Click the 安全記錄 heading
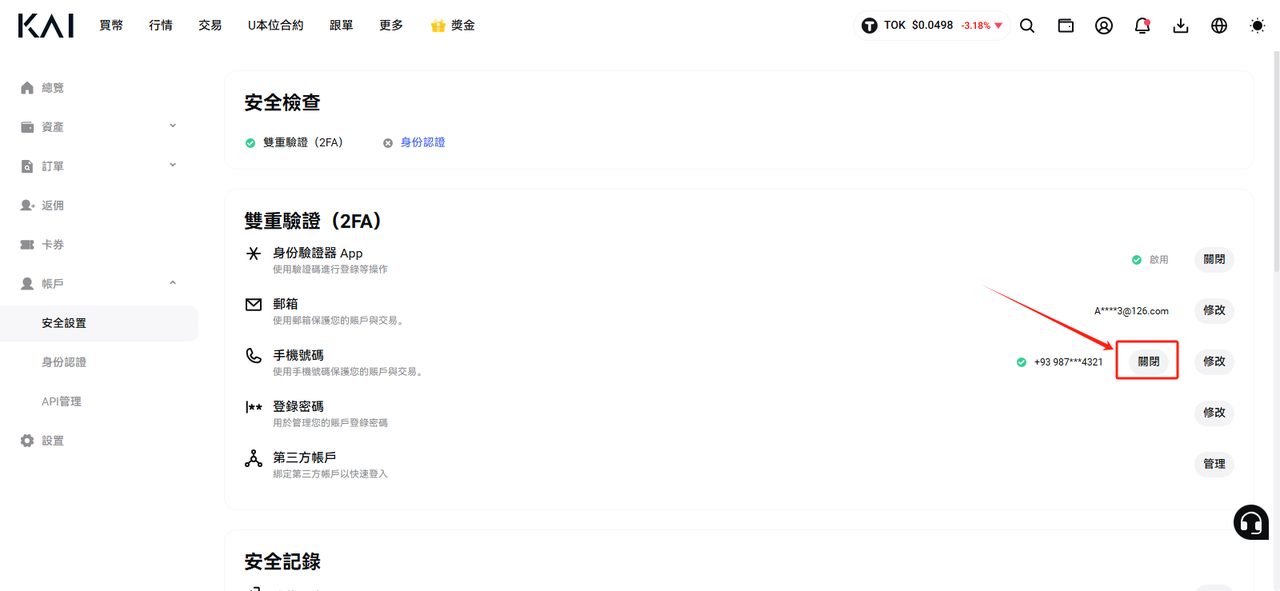 click(x=283, y=561)
